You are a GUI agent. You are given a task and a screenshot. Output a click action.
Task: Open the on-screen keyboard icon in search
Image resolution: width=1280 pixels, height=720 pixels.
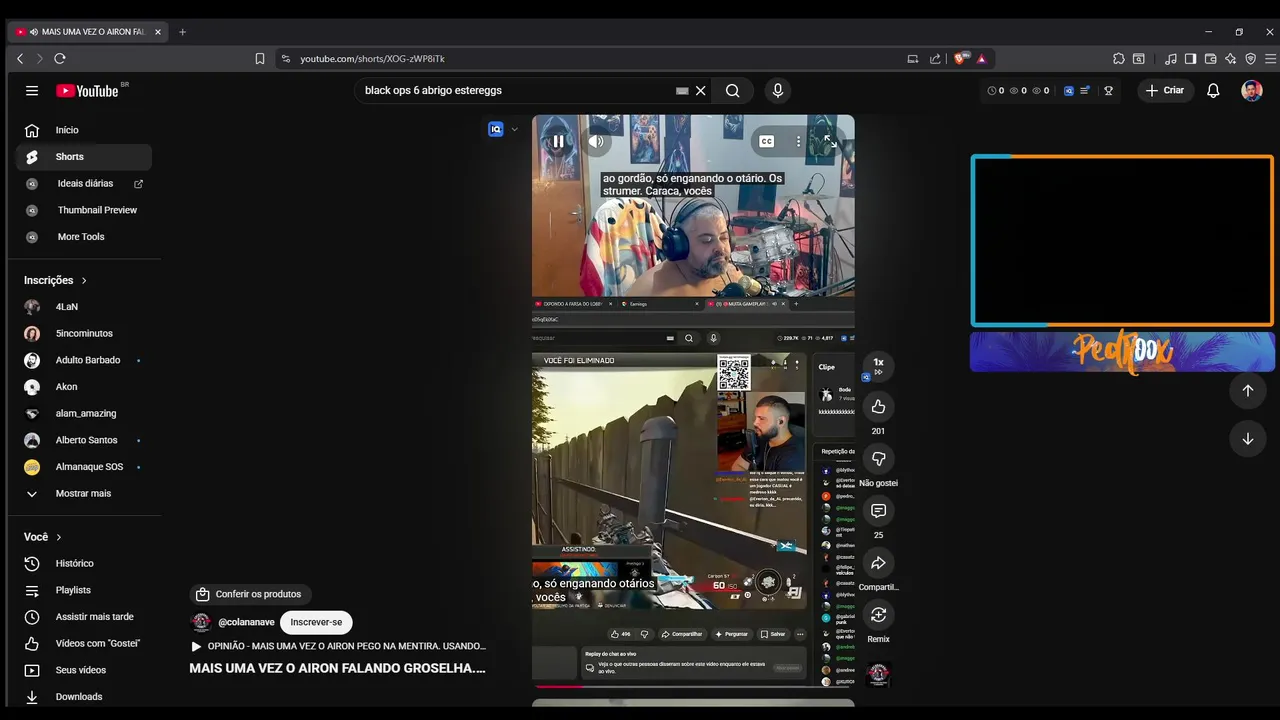point(682,90)
